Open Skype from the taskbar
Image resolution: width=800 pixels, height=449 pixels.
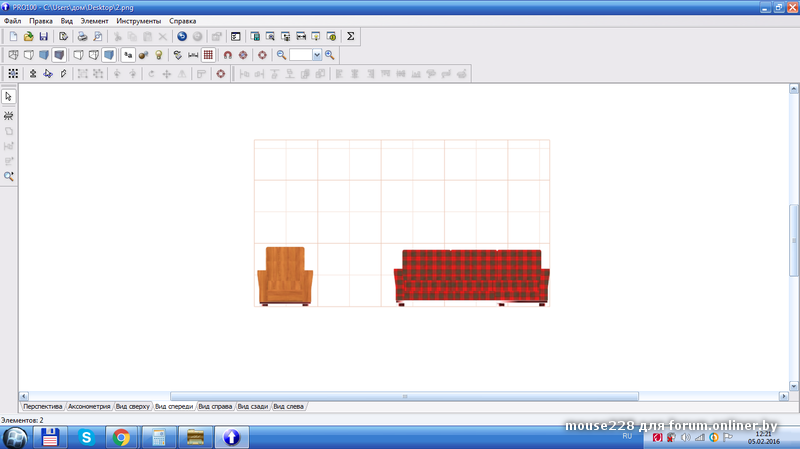[86, 438]
